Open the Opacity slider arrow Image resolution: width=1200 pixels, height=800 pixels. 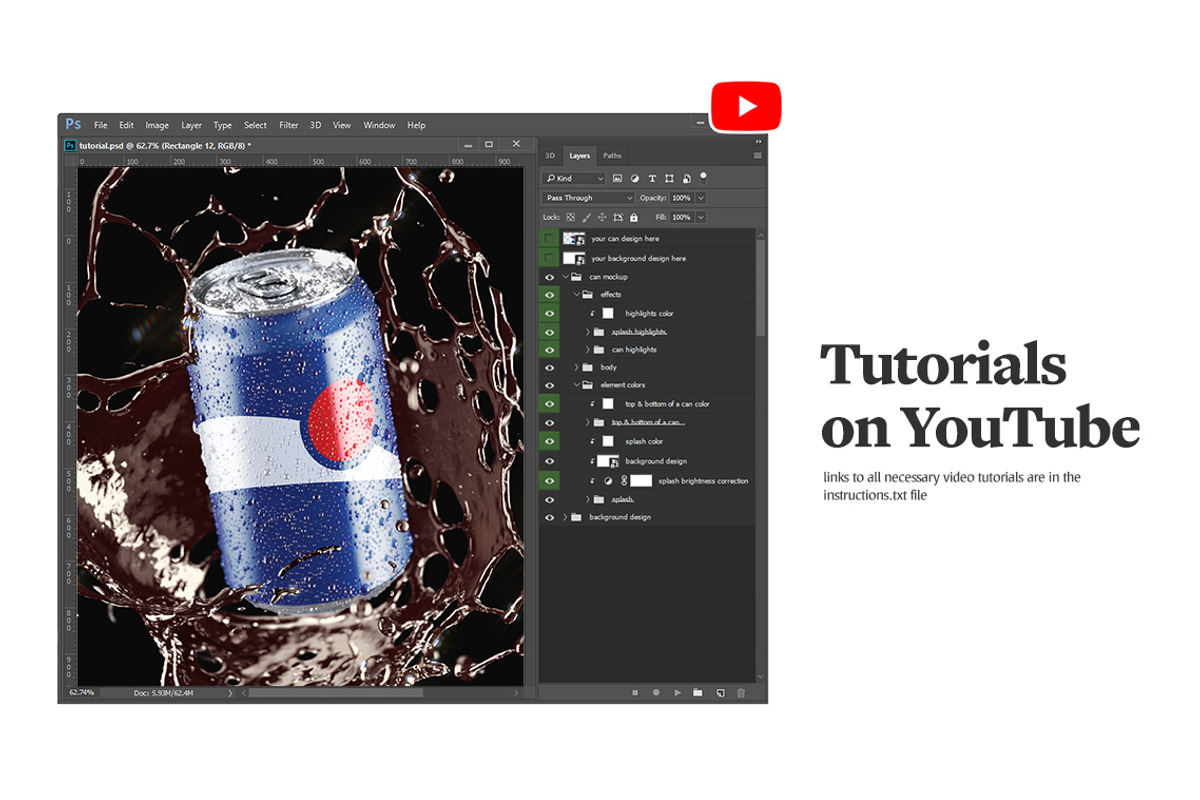click(x=701, y=198)
